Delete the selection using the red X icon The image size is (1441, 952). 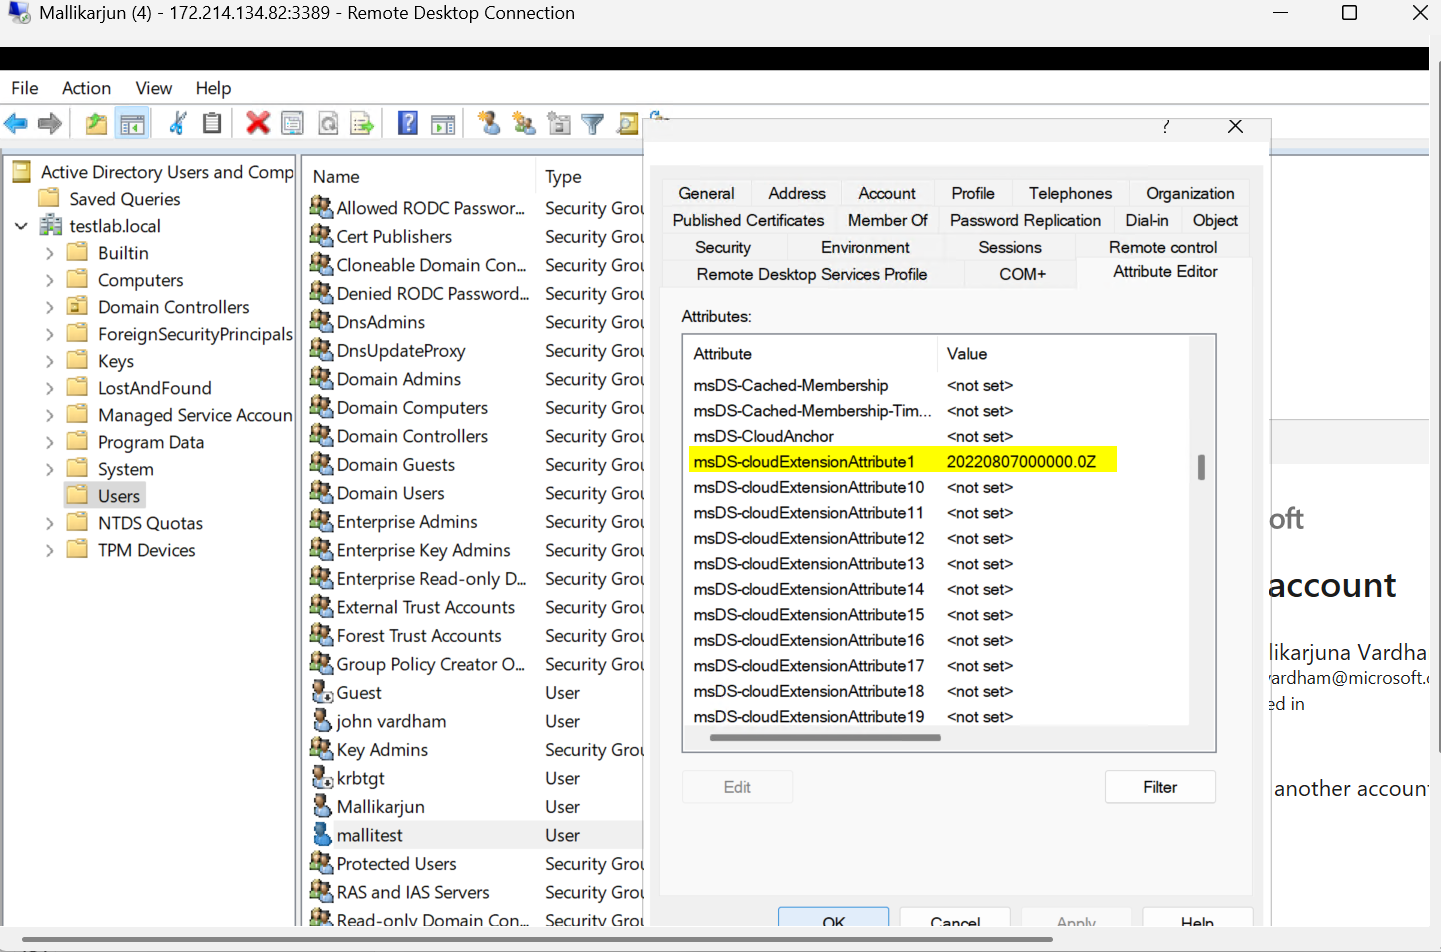pyautogui.click(x=257, y=122)
